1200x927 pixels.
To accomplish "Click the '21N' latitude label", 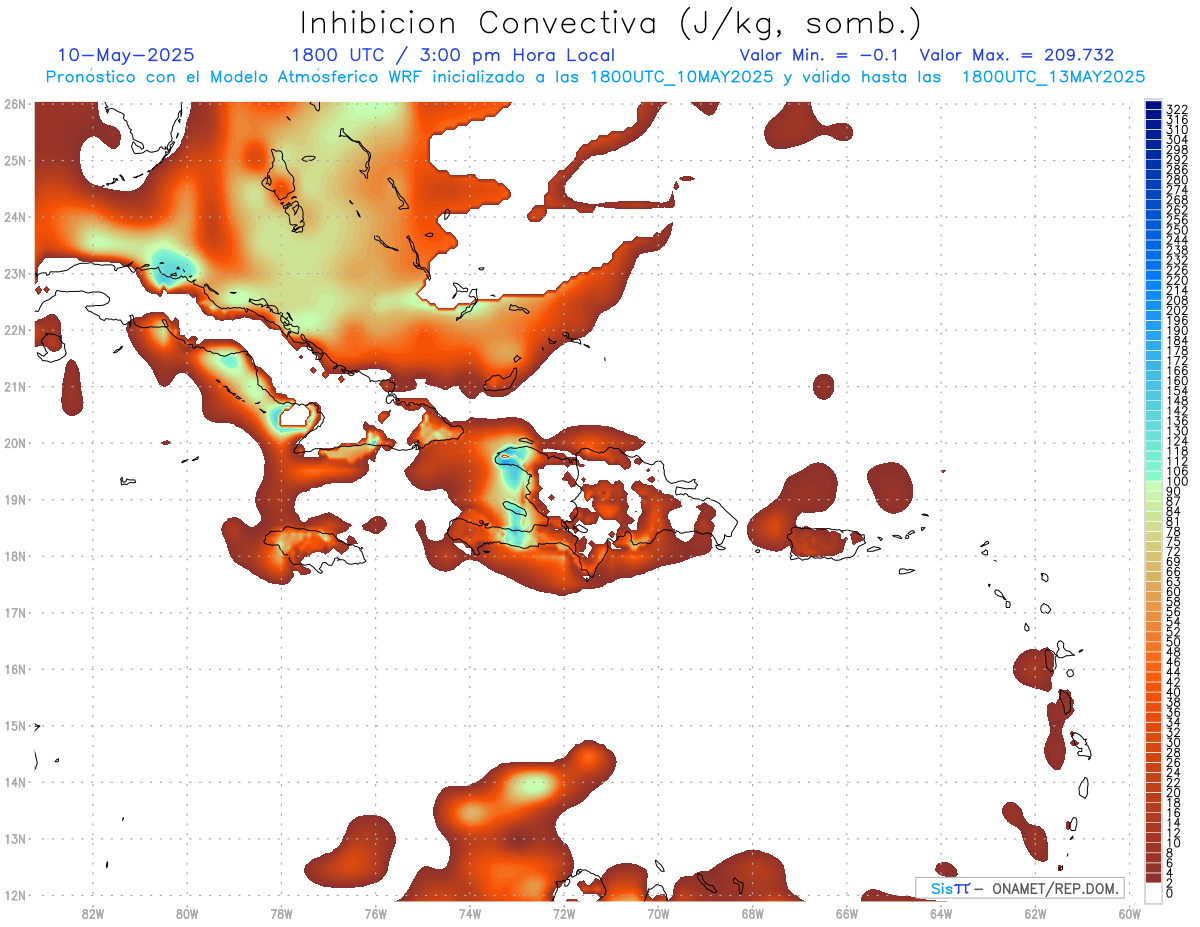I will tap(15, 386).
